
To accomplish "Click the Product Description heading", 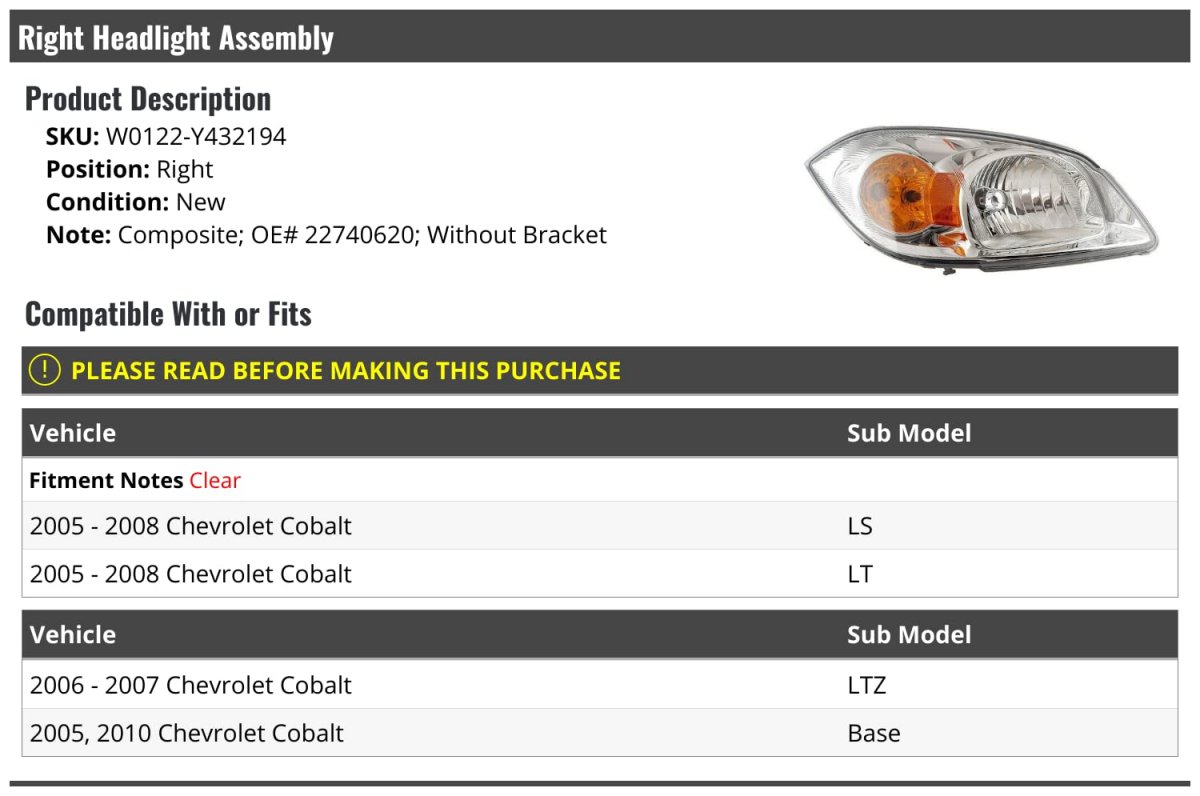I will coord(148,98).
